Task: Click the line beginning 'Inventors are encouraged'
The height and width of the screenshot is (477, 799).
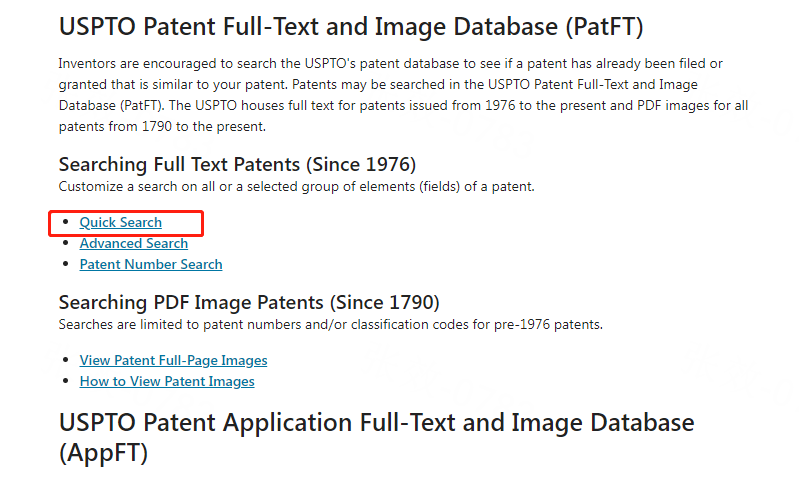Action: tap(390, 64)
